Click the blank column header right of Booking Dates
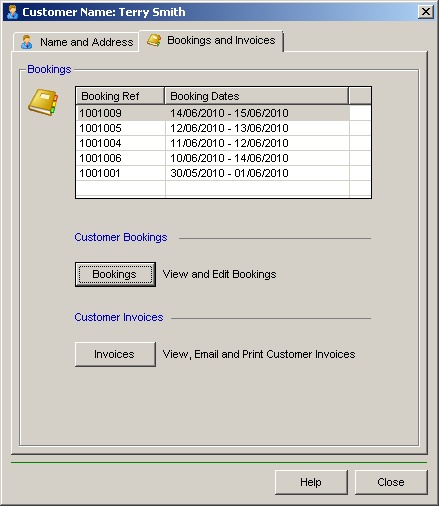The width and height of the screenshot is (439, 506). (x=360, y=96)
